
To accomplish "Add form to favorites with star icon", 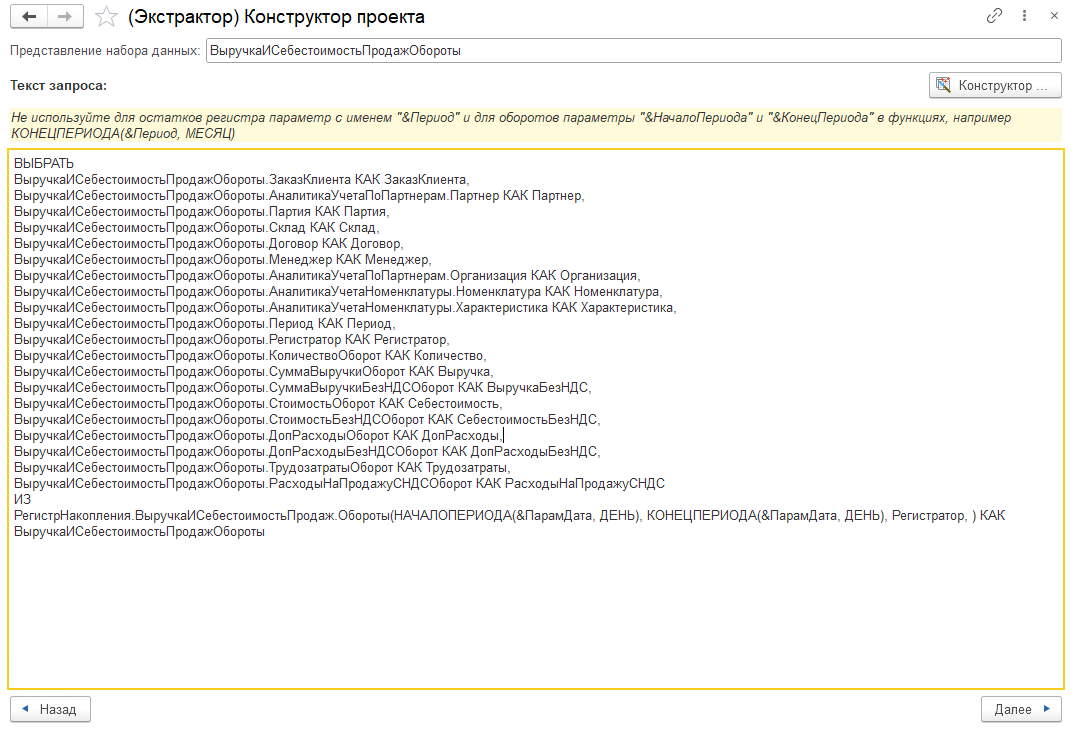I will [x=106, y=17].
